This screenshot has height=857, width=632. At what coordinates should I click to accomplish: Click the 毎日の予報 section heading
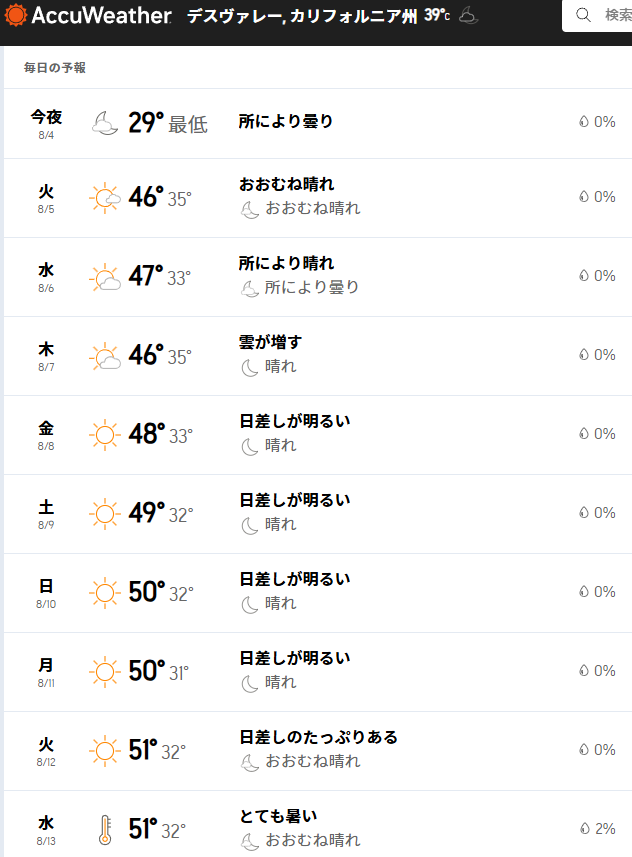pos(55,68)
